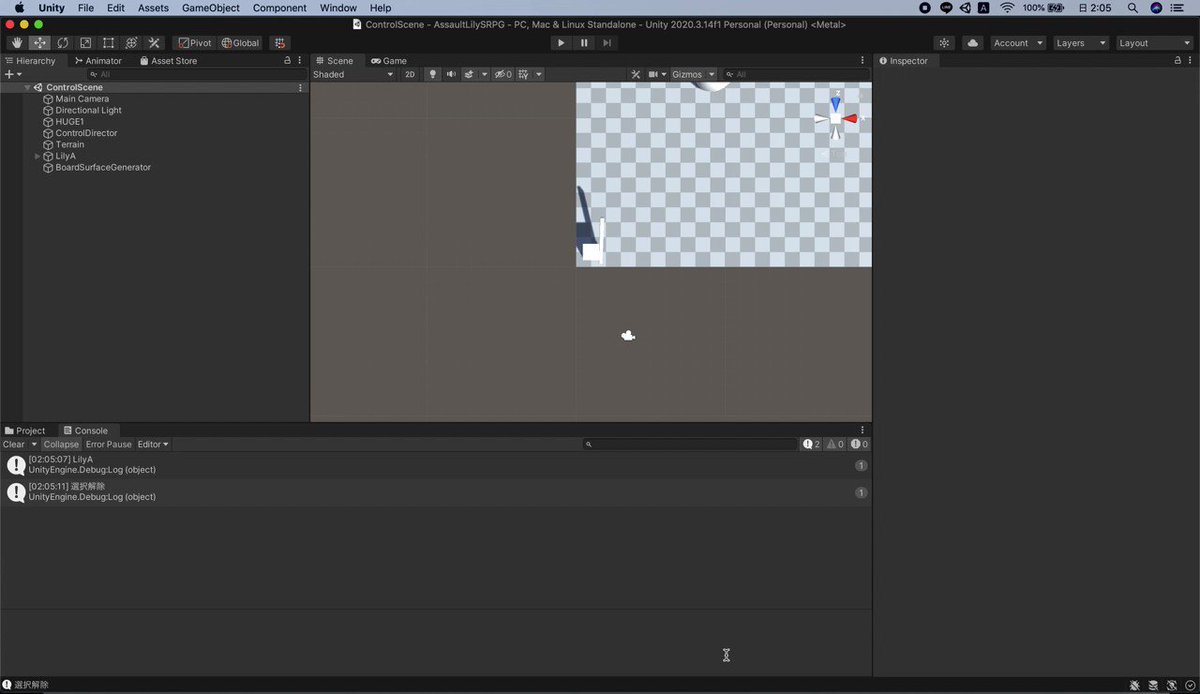Collapse the ControlScene hierarchy
Viewport: 1200px width, 694px height.
27,88
